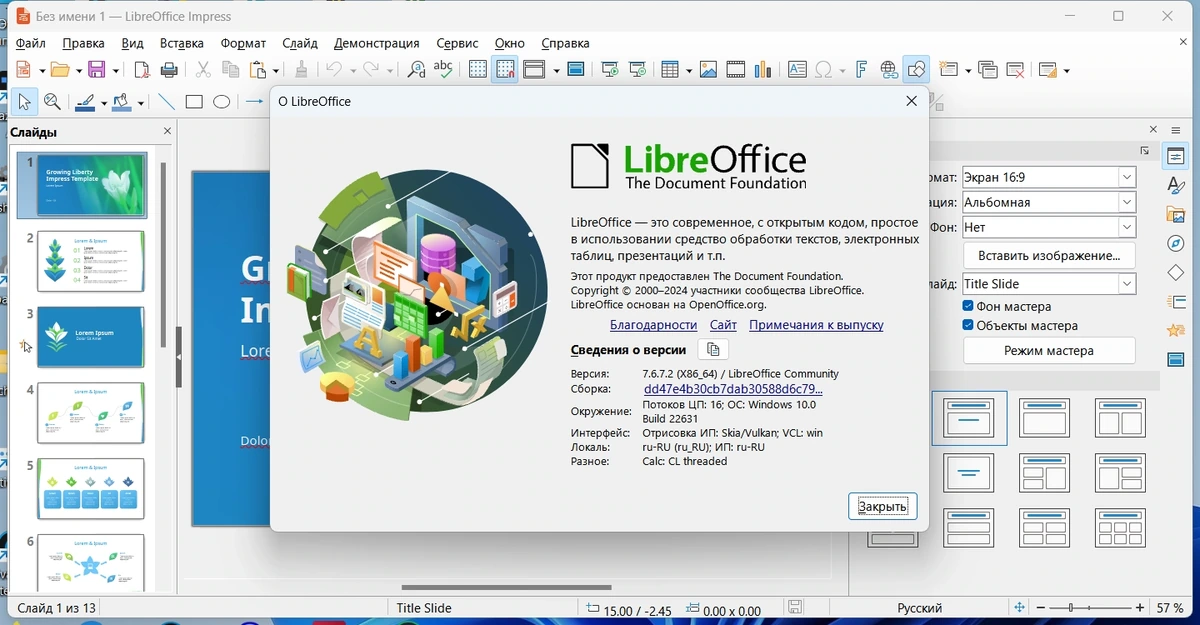This screenshot has height=625, width=1200.
Task: Open sidebar Properties deck icon
Action: tap(1176, 157)
